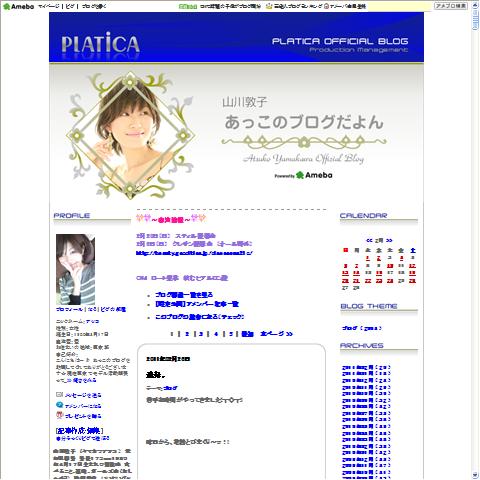Click the アメンバーになる icon
This screenshot has height=480, width=480.
(60, 405)
